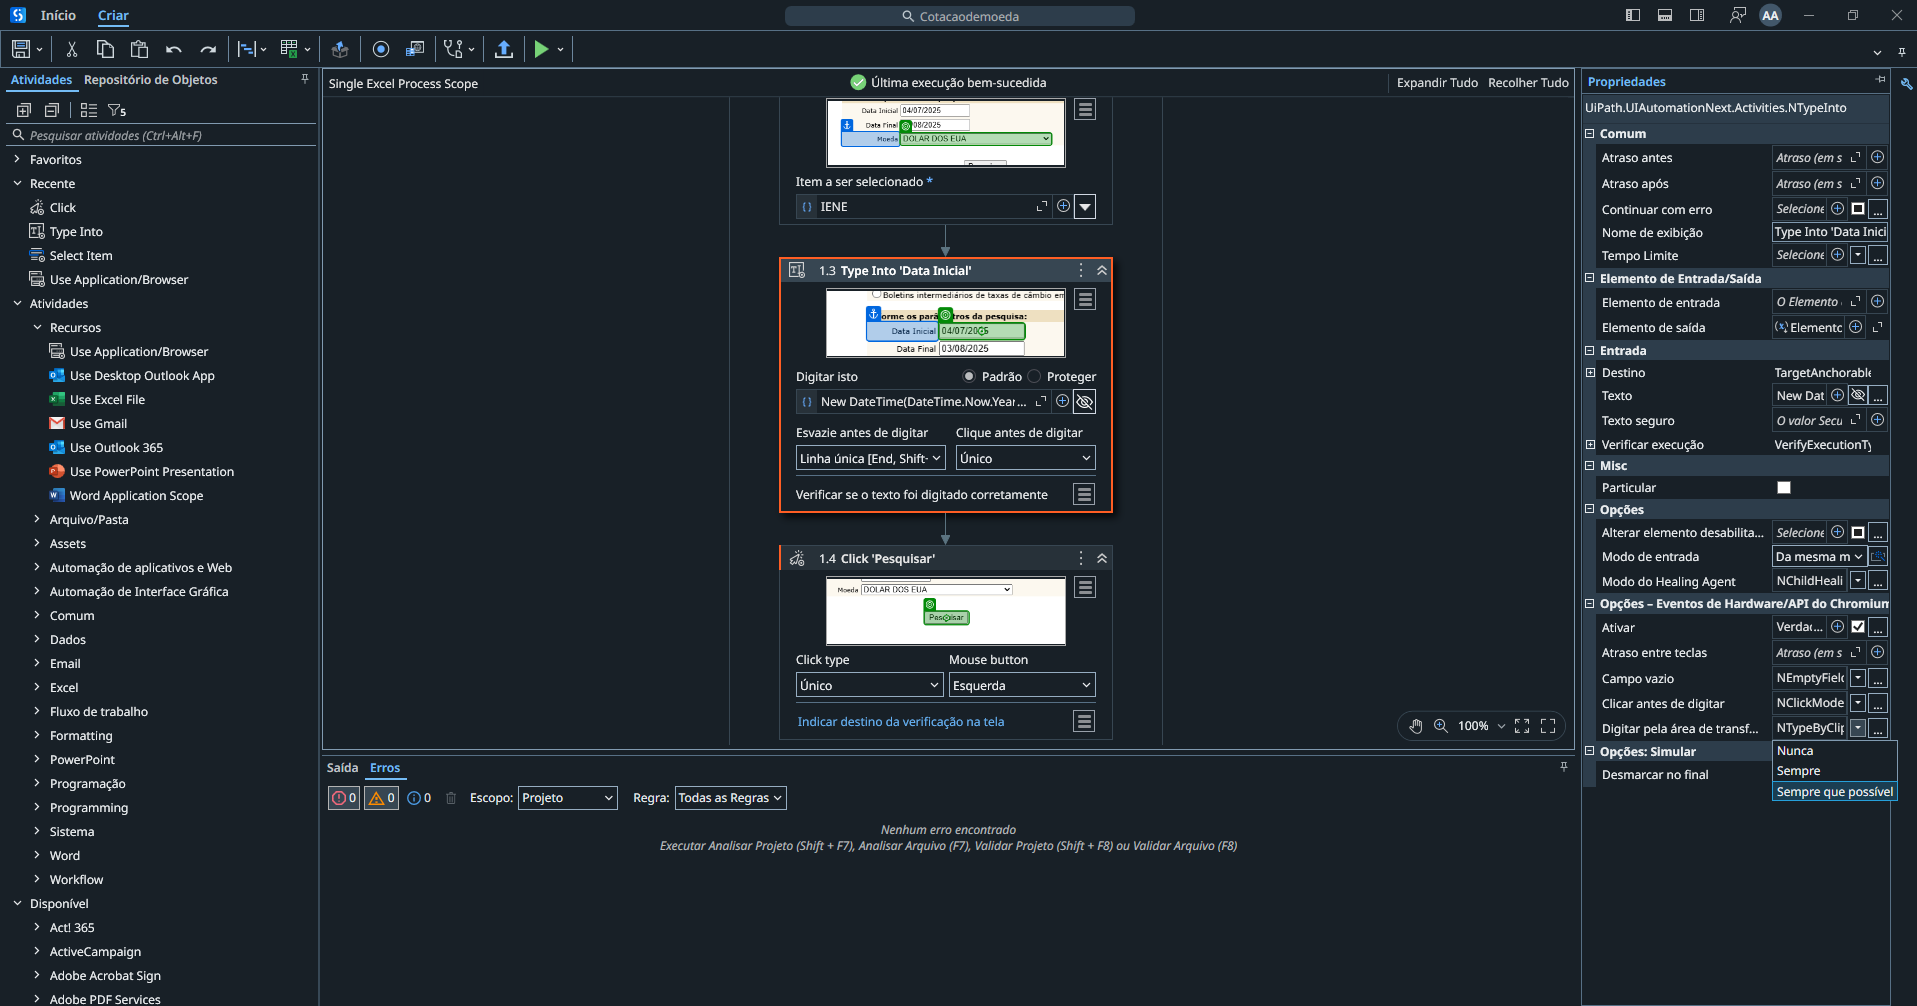
Task: Click the Cotacaodemoeda title search box
Action: [x=960, y=16]
